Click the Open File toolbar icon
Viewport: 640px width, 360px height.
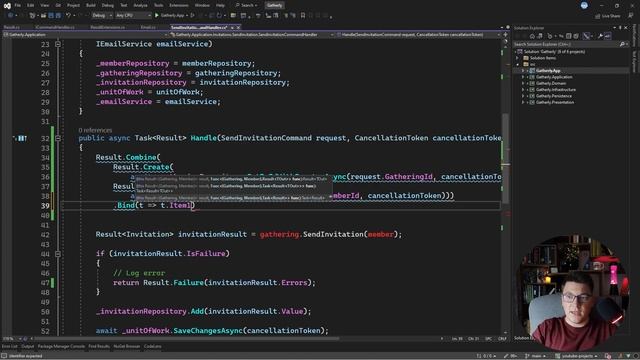44,16
